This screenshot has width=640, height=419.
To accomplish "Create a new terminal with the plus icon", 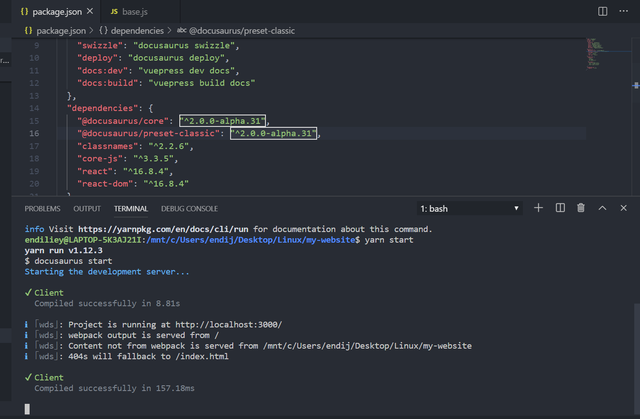I will (538, 208).
